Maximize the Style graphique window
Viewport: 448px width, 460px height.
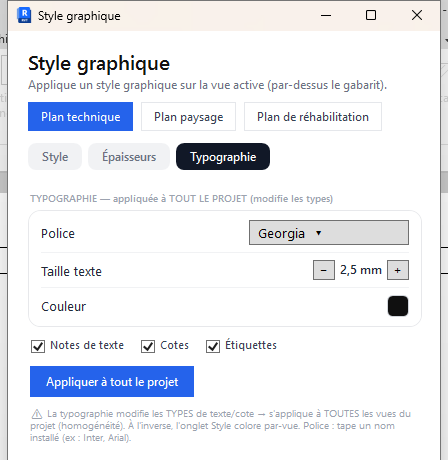(x=371, y=15)
